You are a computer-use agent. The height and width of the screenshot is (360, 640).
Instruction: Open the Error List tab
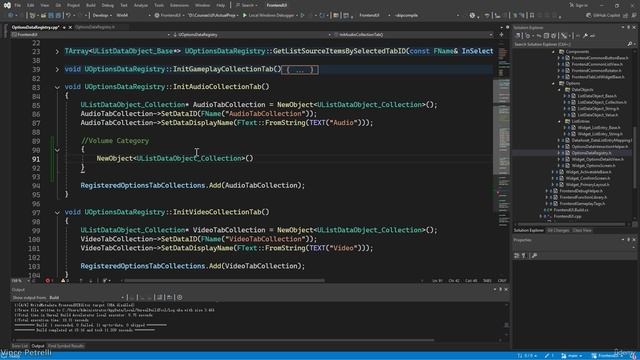click(x=20, y=346)
